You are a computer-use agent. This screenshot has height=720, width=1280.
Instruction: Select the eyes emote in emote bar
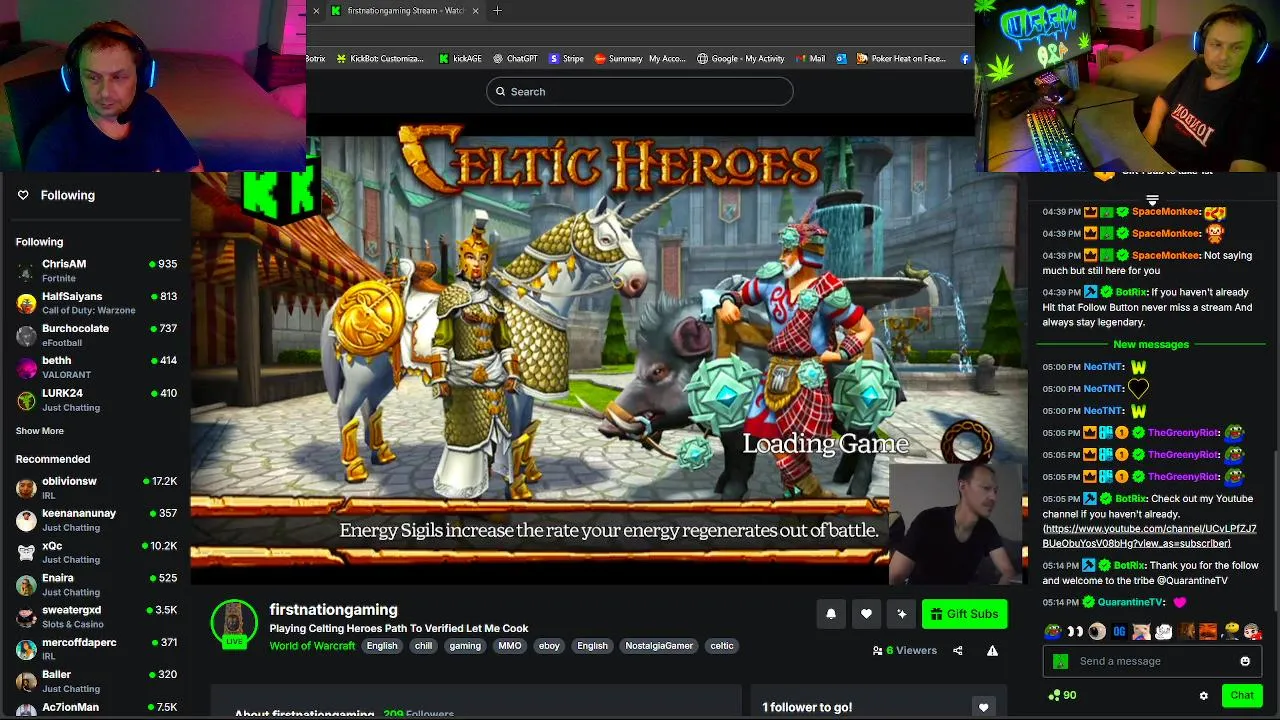[x=1075, y=631]
